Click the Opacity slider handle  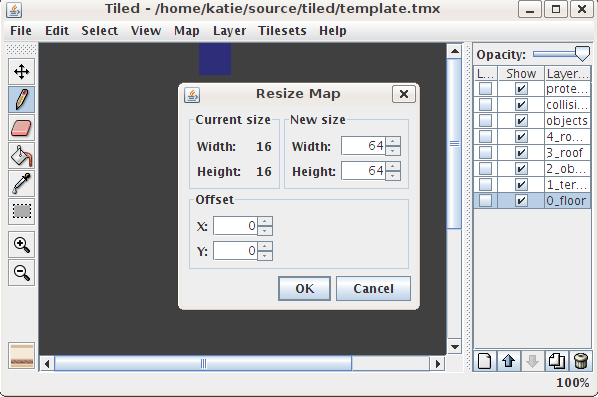coord(582,54)
